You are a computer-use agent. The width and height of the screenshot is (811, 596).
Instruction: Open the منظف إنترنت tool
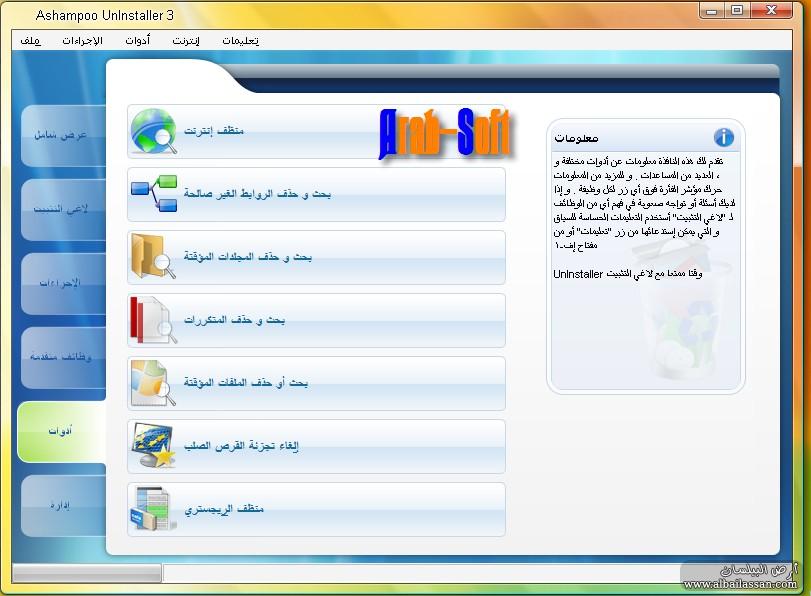pos(316,131)
